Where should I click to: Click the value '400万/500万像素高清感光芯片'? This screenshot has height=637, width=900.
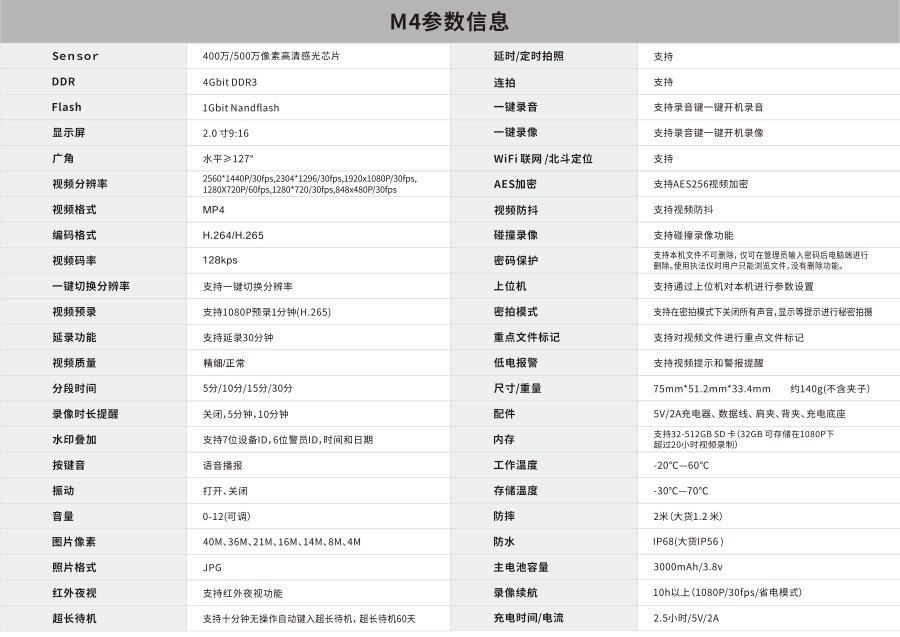click(271, 56)
